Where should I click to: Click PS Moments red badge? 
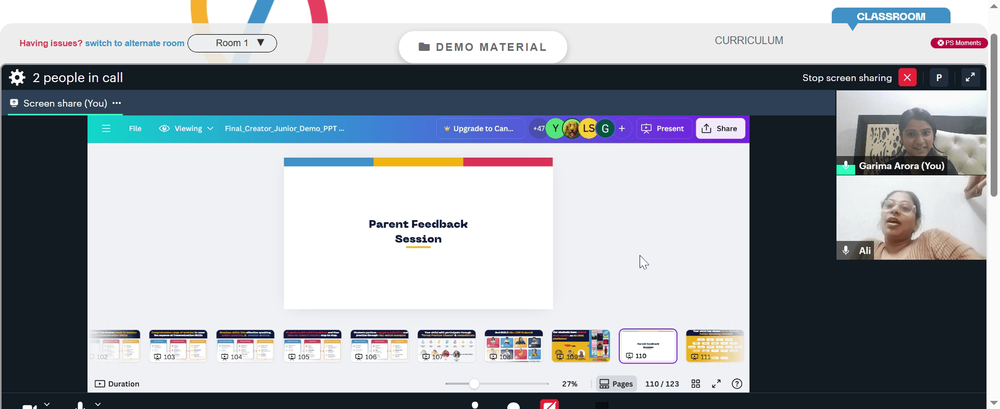959,43
